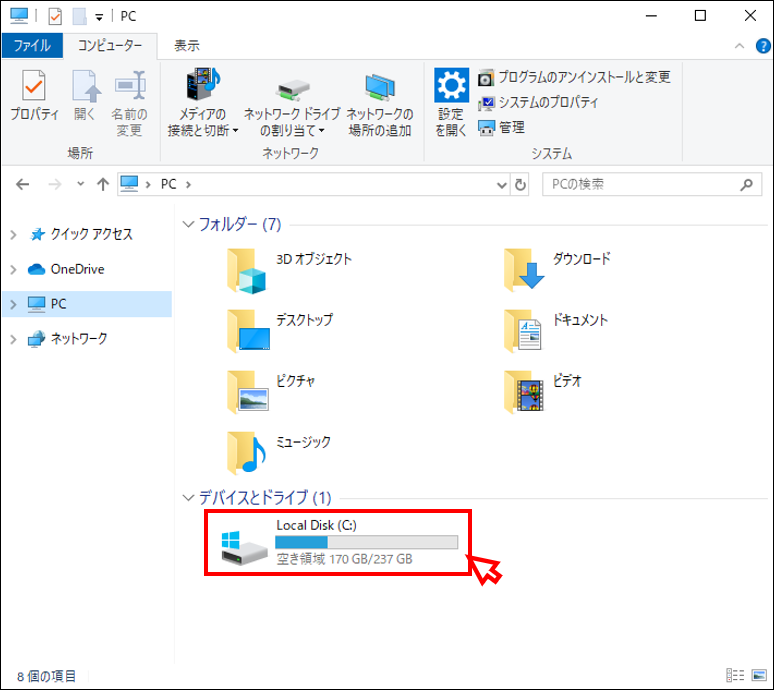
Task: Open the ファイル tab
Action: 32,46
